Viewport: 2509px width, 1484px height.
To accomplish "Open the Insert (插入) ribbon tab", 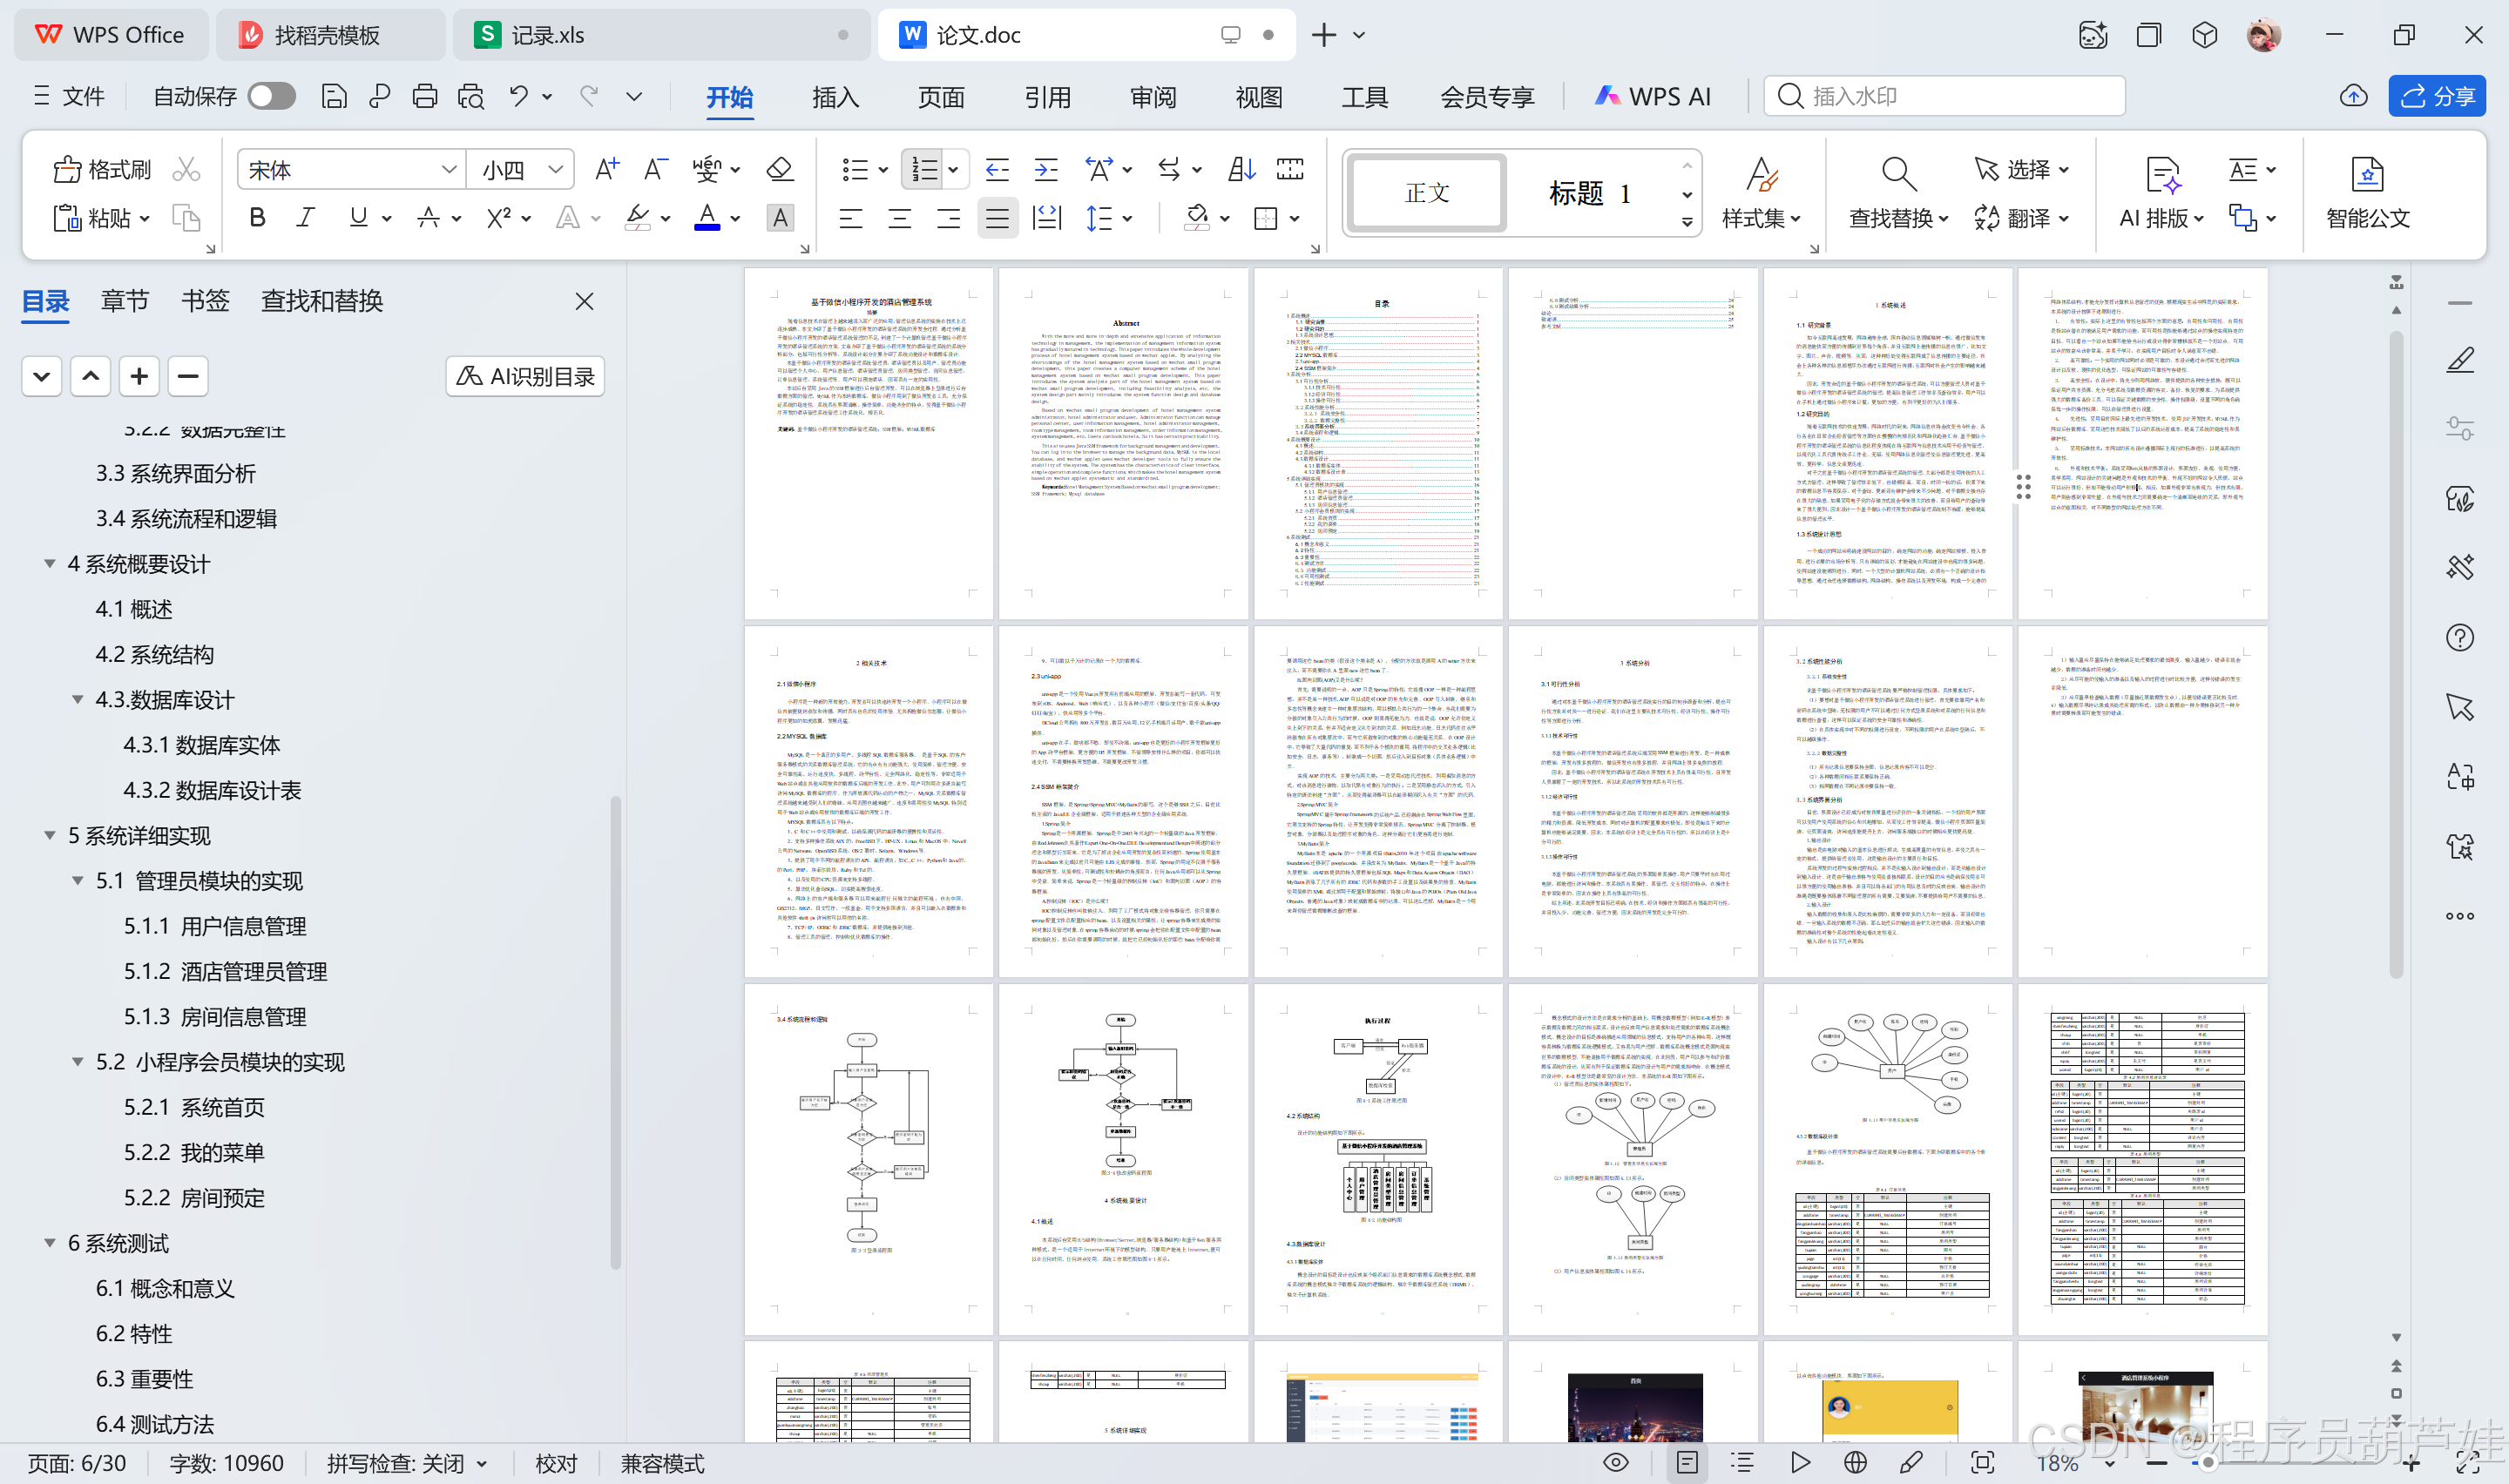I will click(835, 97).
